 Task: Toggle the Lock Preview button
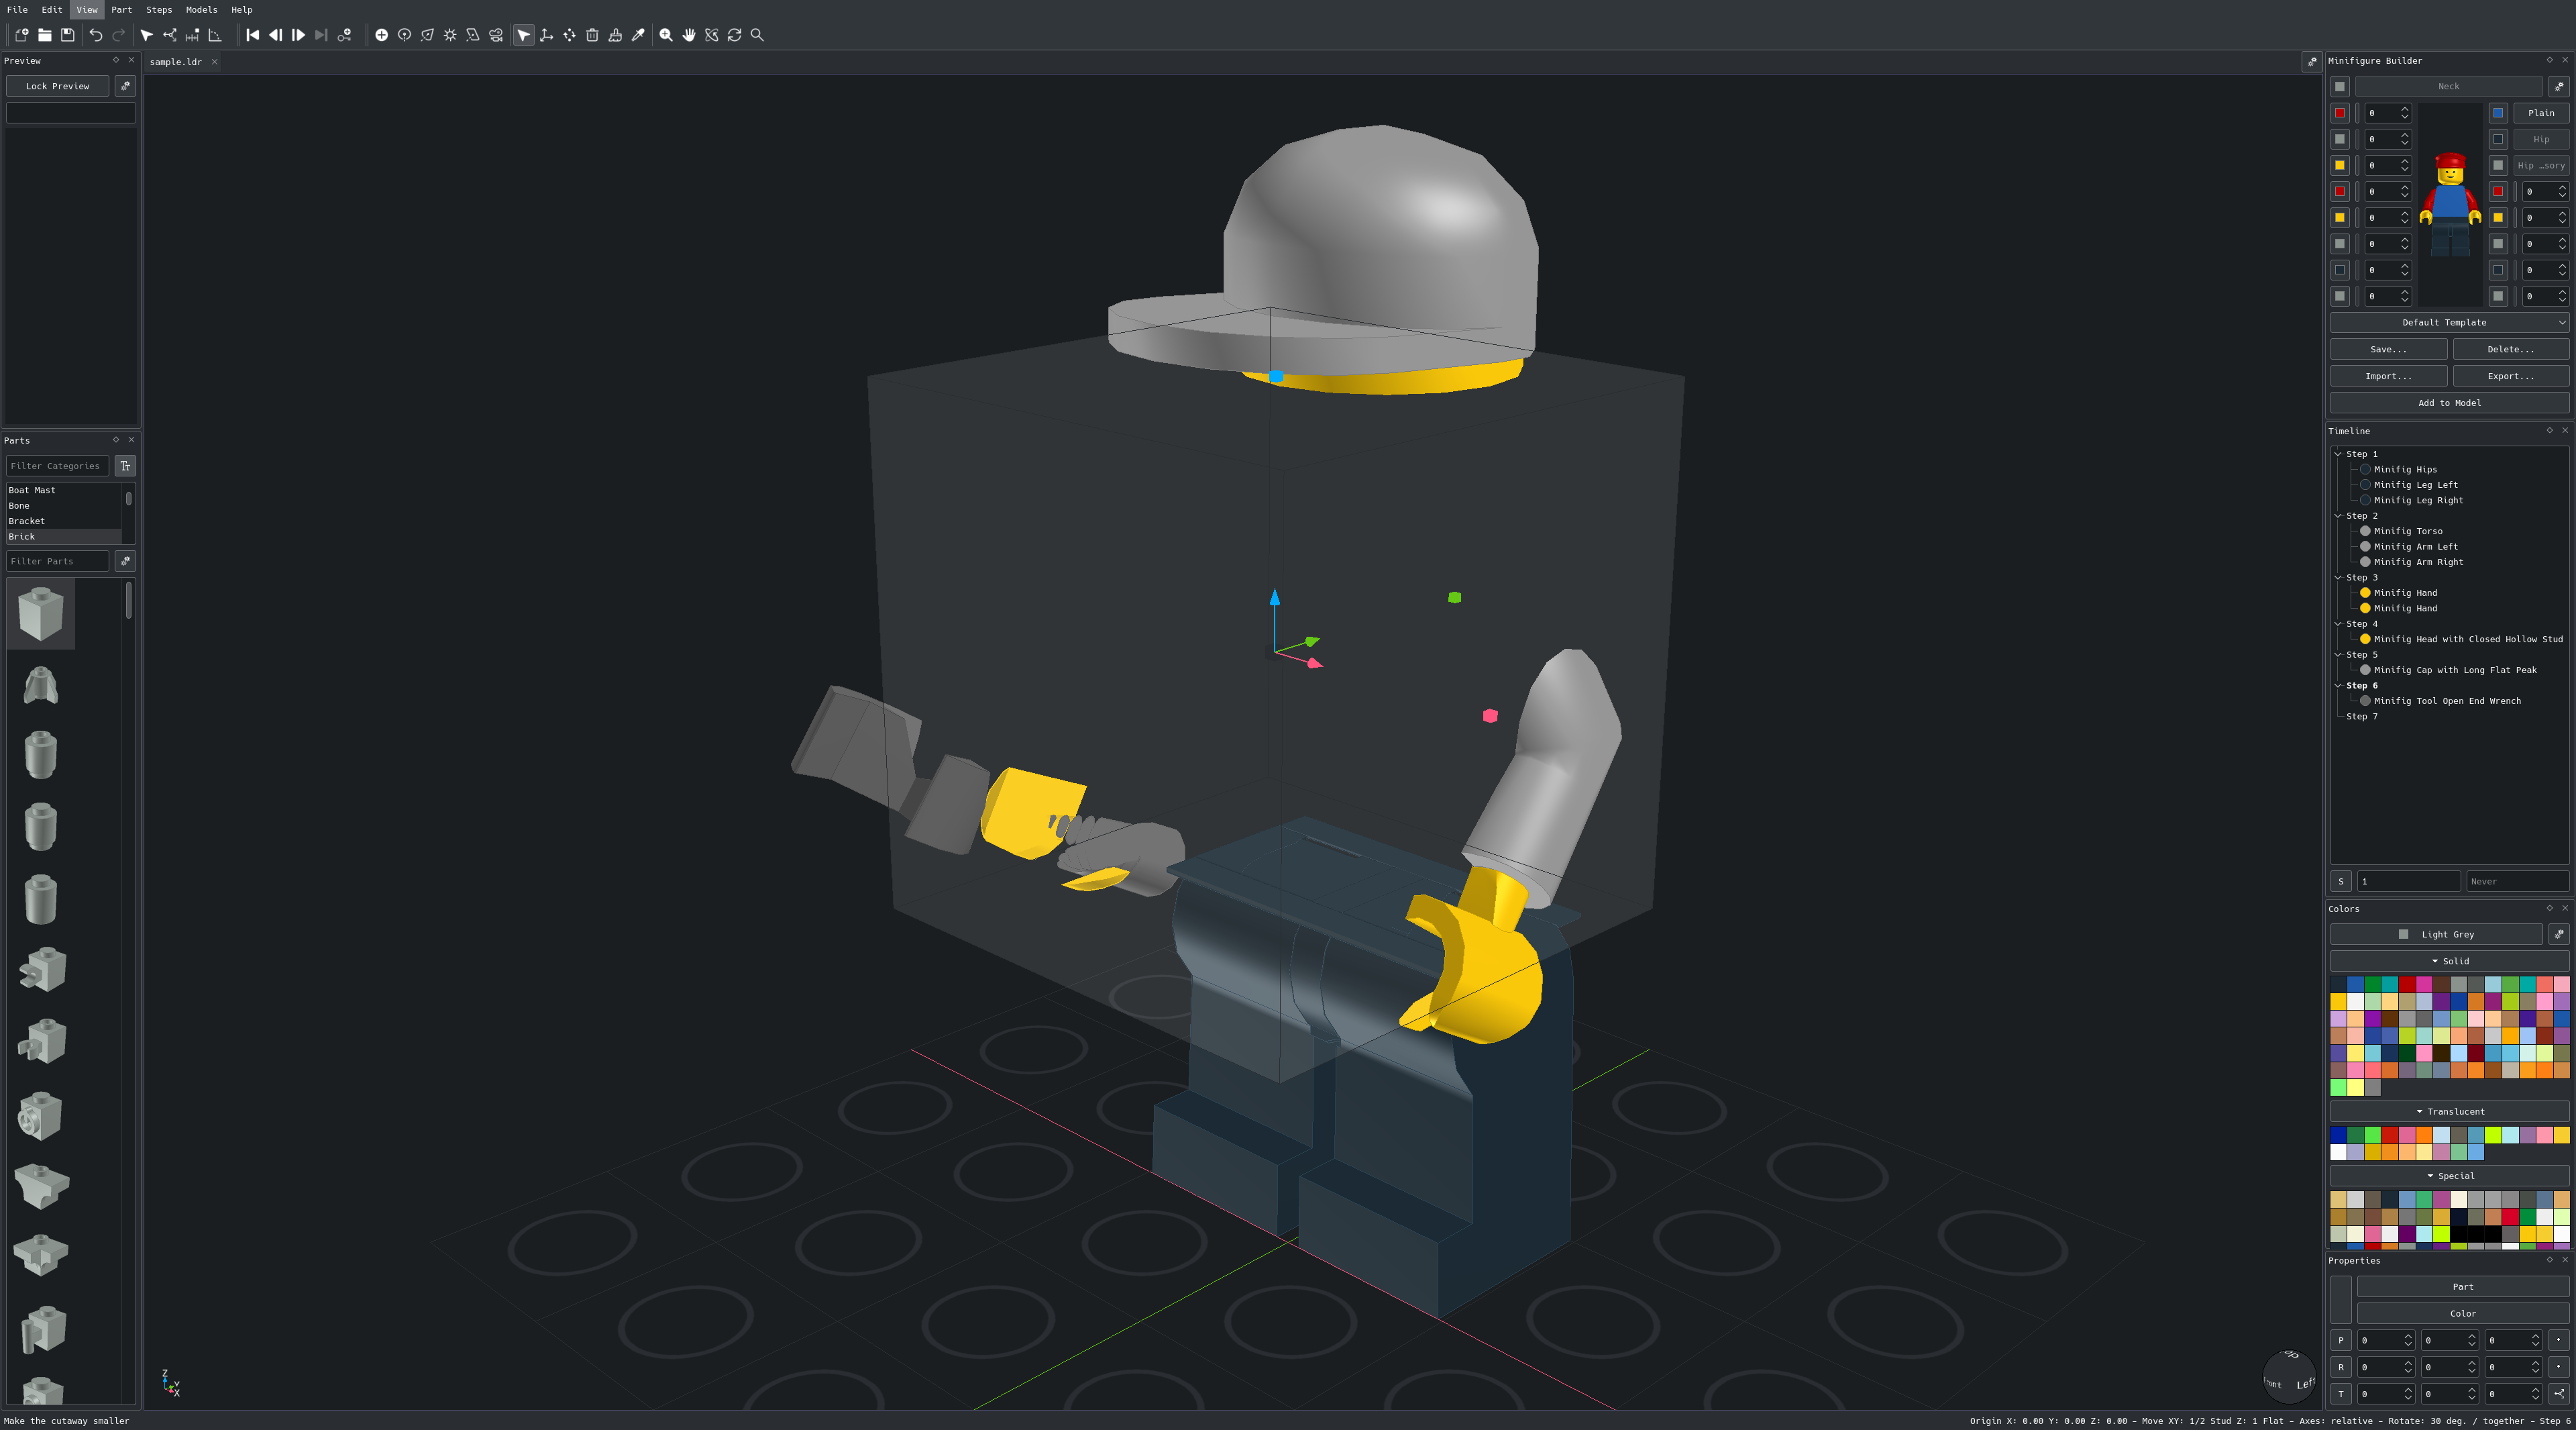(x=57, y=86)
